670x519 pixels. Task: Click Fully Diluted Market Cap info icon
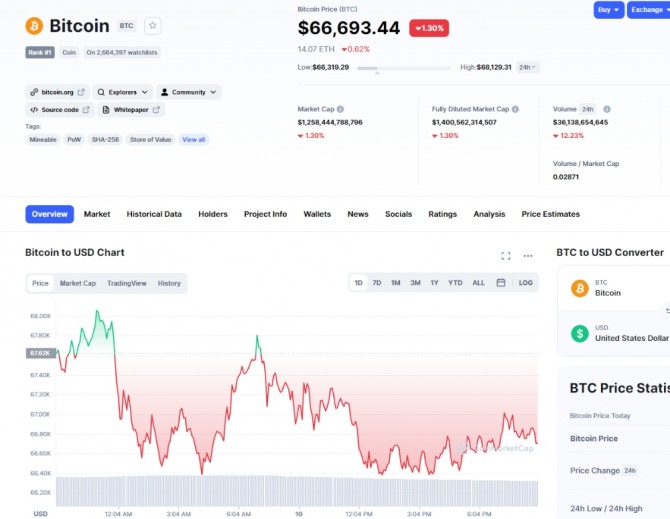click(515, 109)
